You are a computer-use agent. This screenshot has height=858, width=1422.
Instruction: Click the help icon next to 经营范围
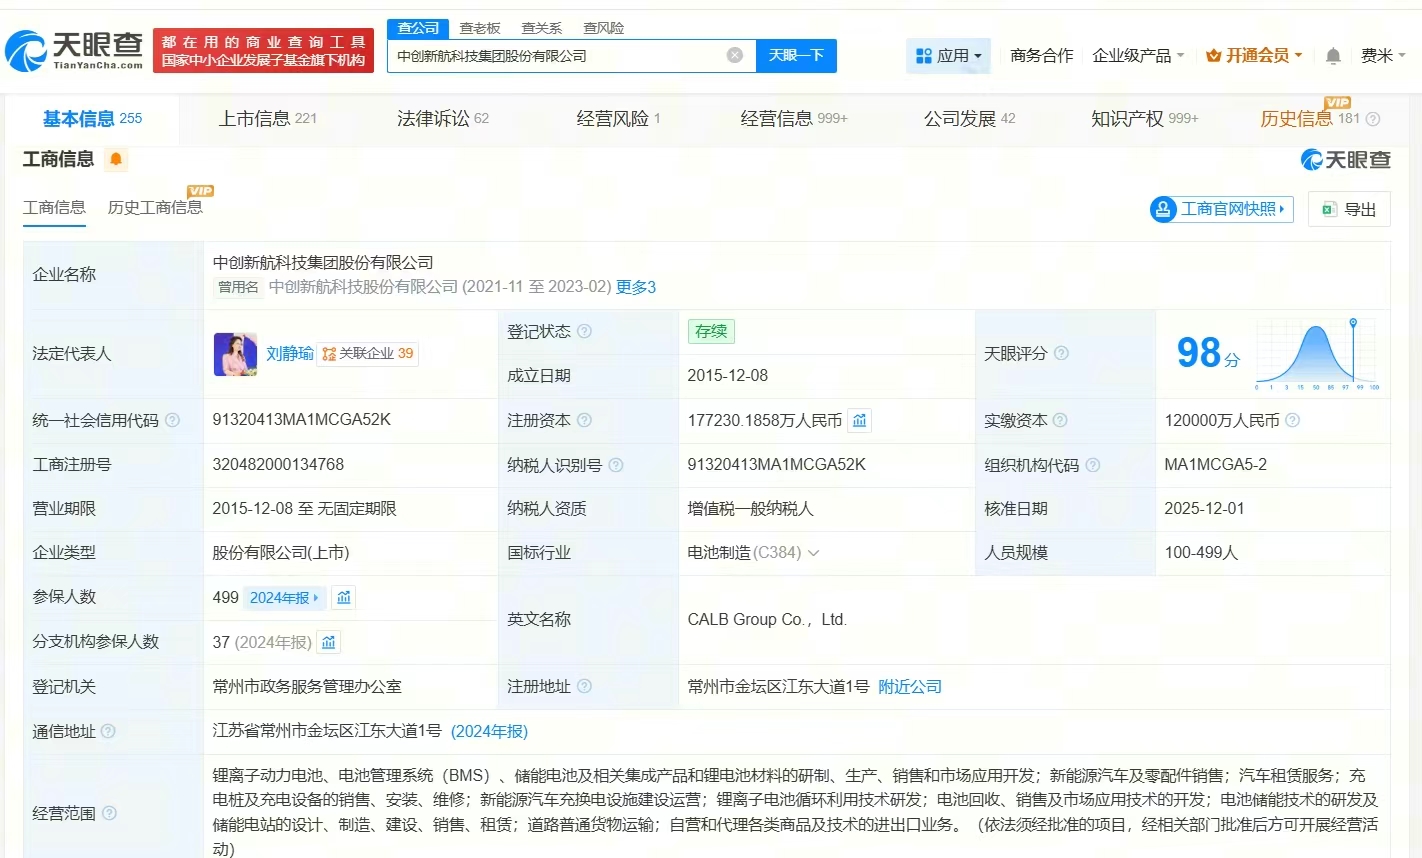(109, 813)
